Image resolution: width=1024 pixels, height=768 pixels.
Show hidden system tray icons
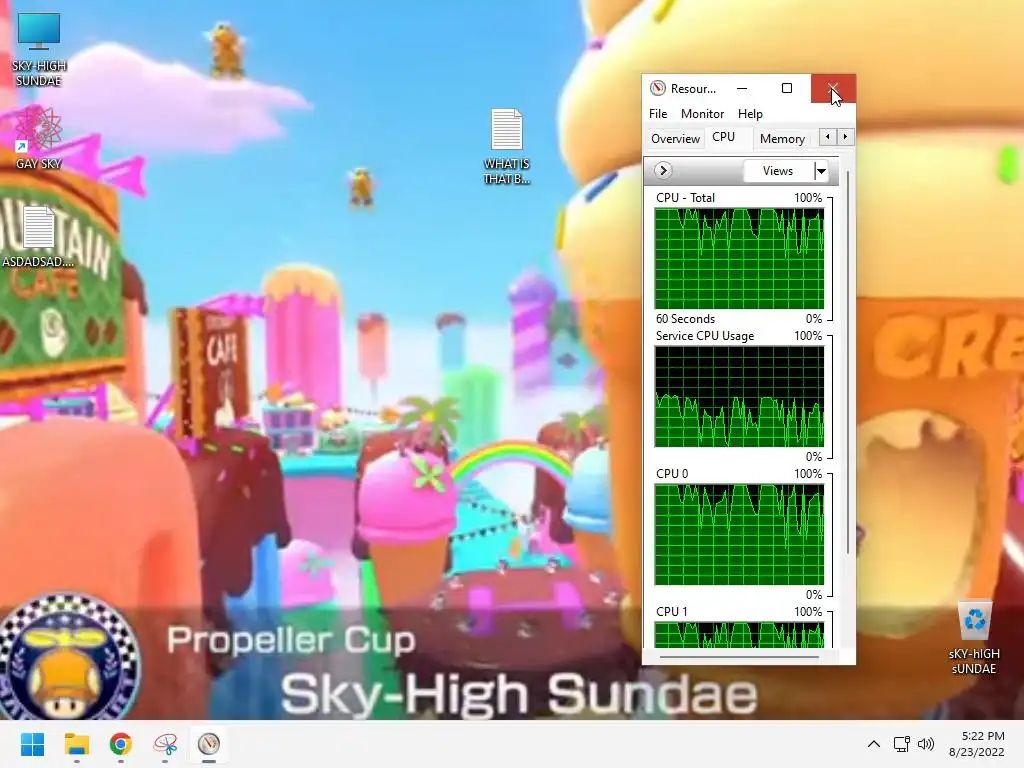coord(874,744)
